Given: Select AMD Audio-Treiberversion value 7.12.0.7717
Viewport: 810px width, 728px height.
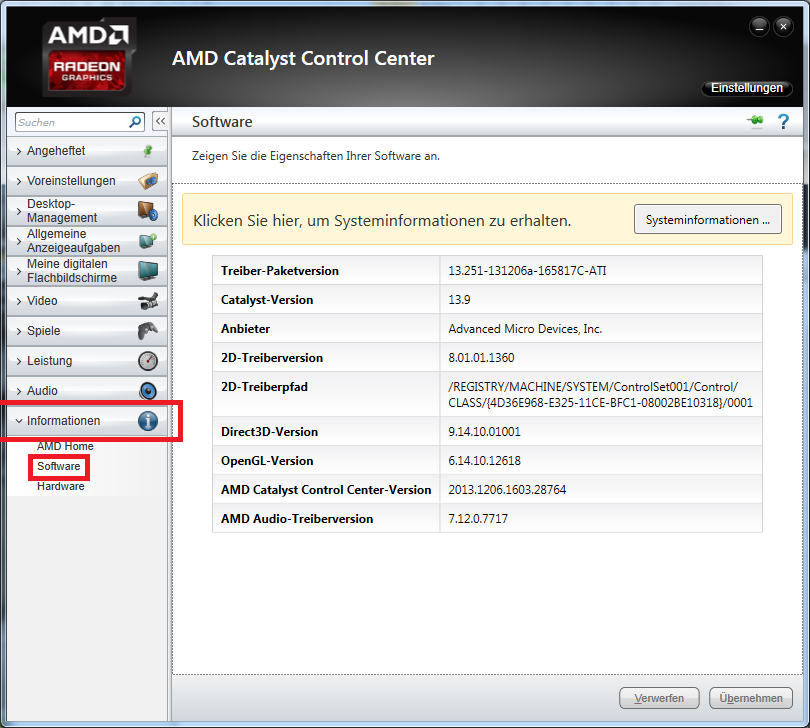Looking at the screenshot, I should [478, 519].
